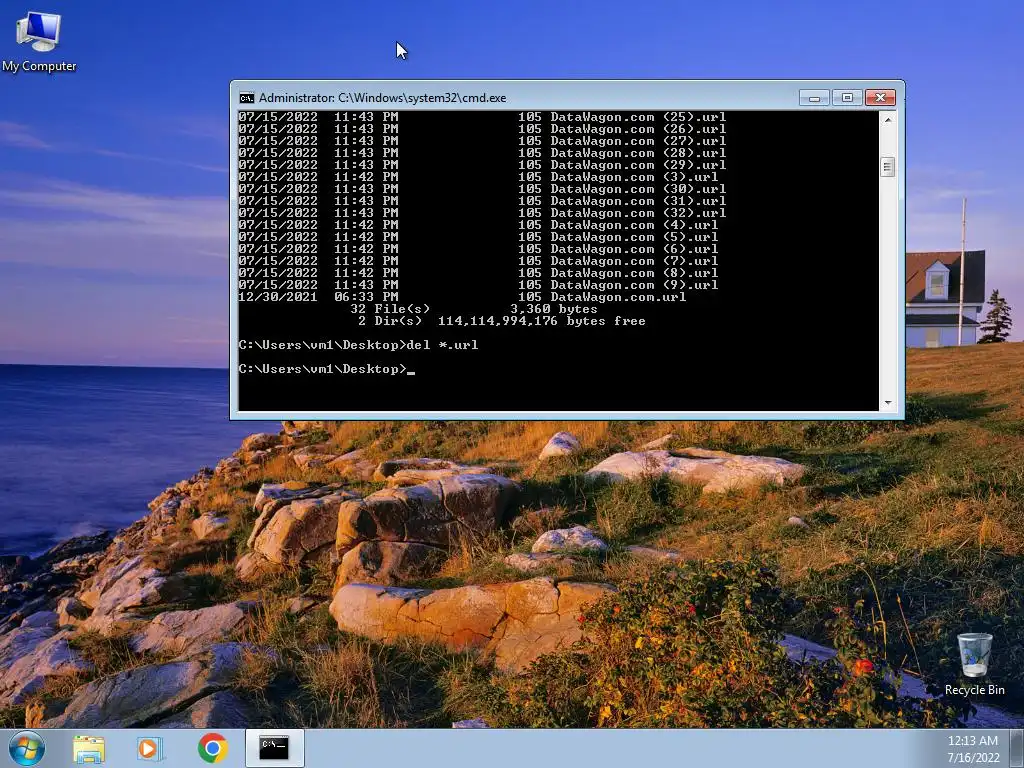Image resolution: width=1024 pixels, height=768 pixels.
Task: Close the Administrator cmd.exe window
Action: 880,98
